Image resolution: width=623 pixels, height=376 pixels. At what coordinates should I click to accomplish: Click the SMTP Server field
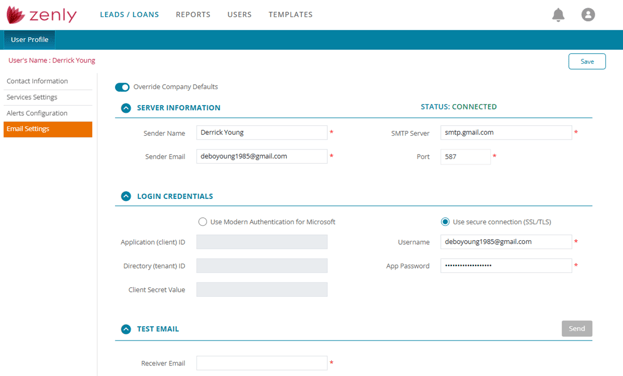pyautogui.click(x=506, y=133)
